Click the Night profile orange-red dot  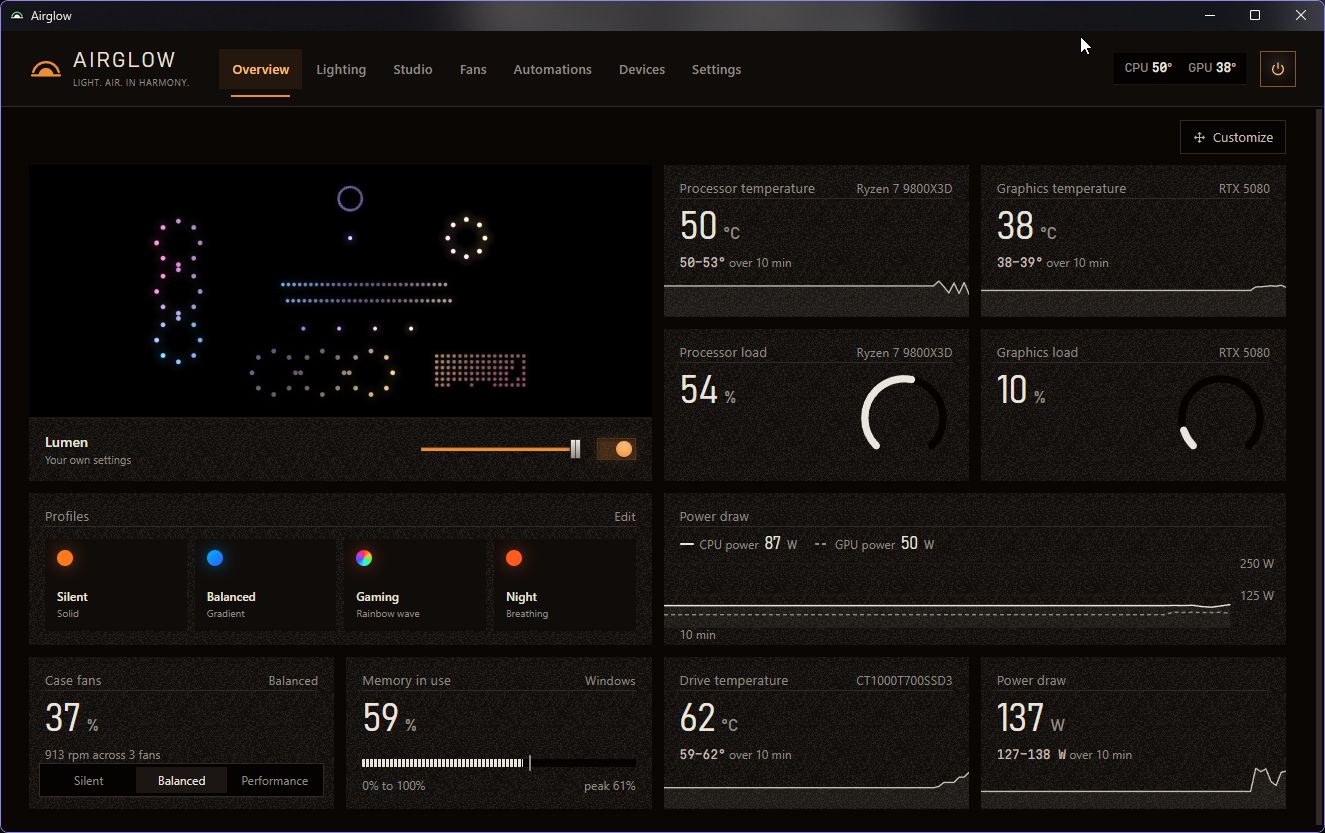(514, 558)
